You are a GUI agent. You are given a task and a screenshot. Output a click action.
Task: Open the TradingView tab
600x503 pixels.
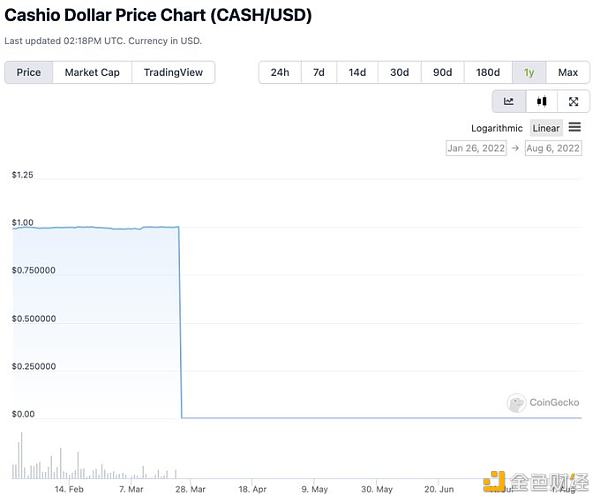[173, 72]
